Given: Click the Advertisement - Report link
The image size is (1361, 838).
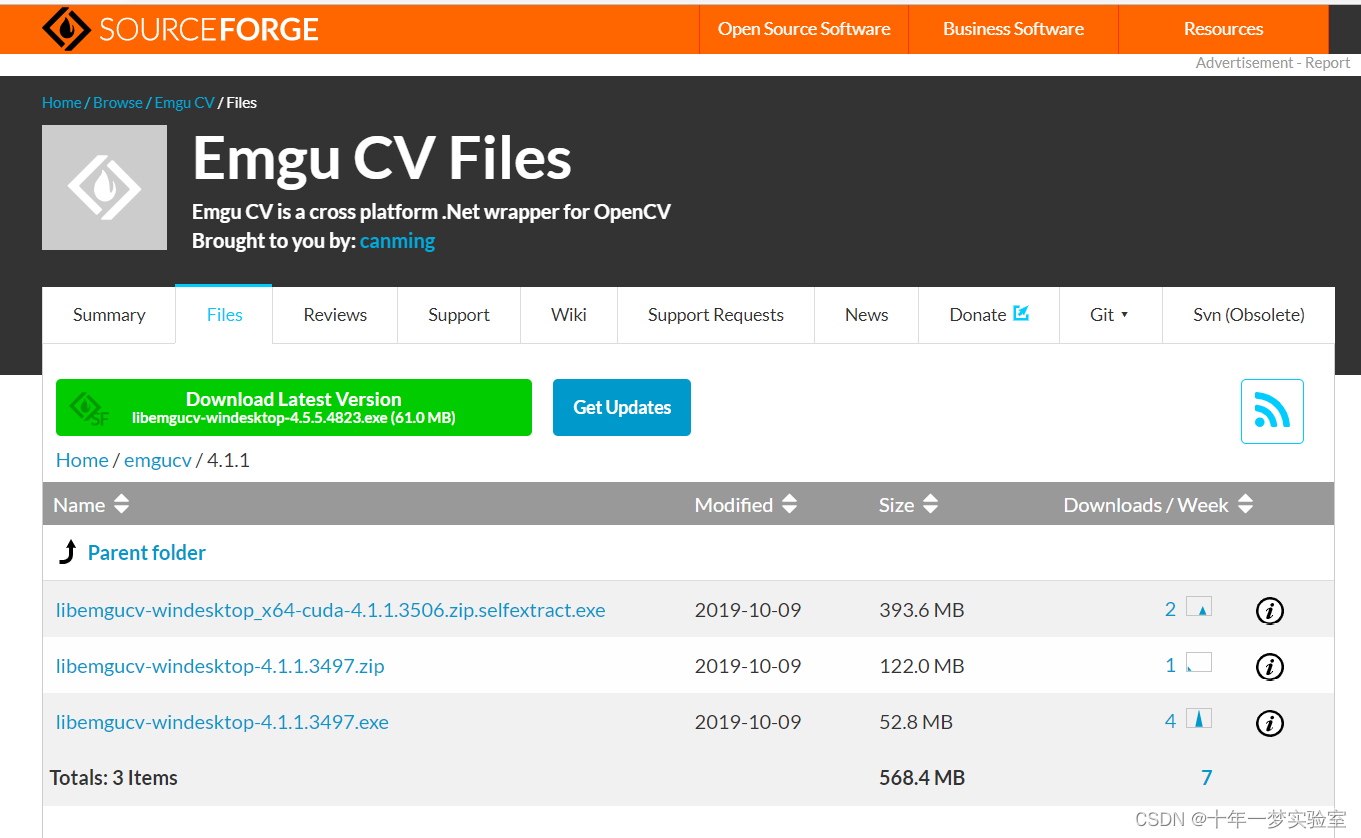Looking at the screenshot, I should 1273,63.
